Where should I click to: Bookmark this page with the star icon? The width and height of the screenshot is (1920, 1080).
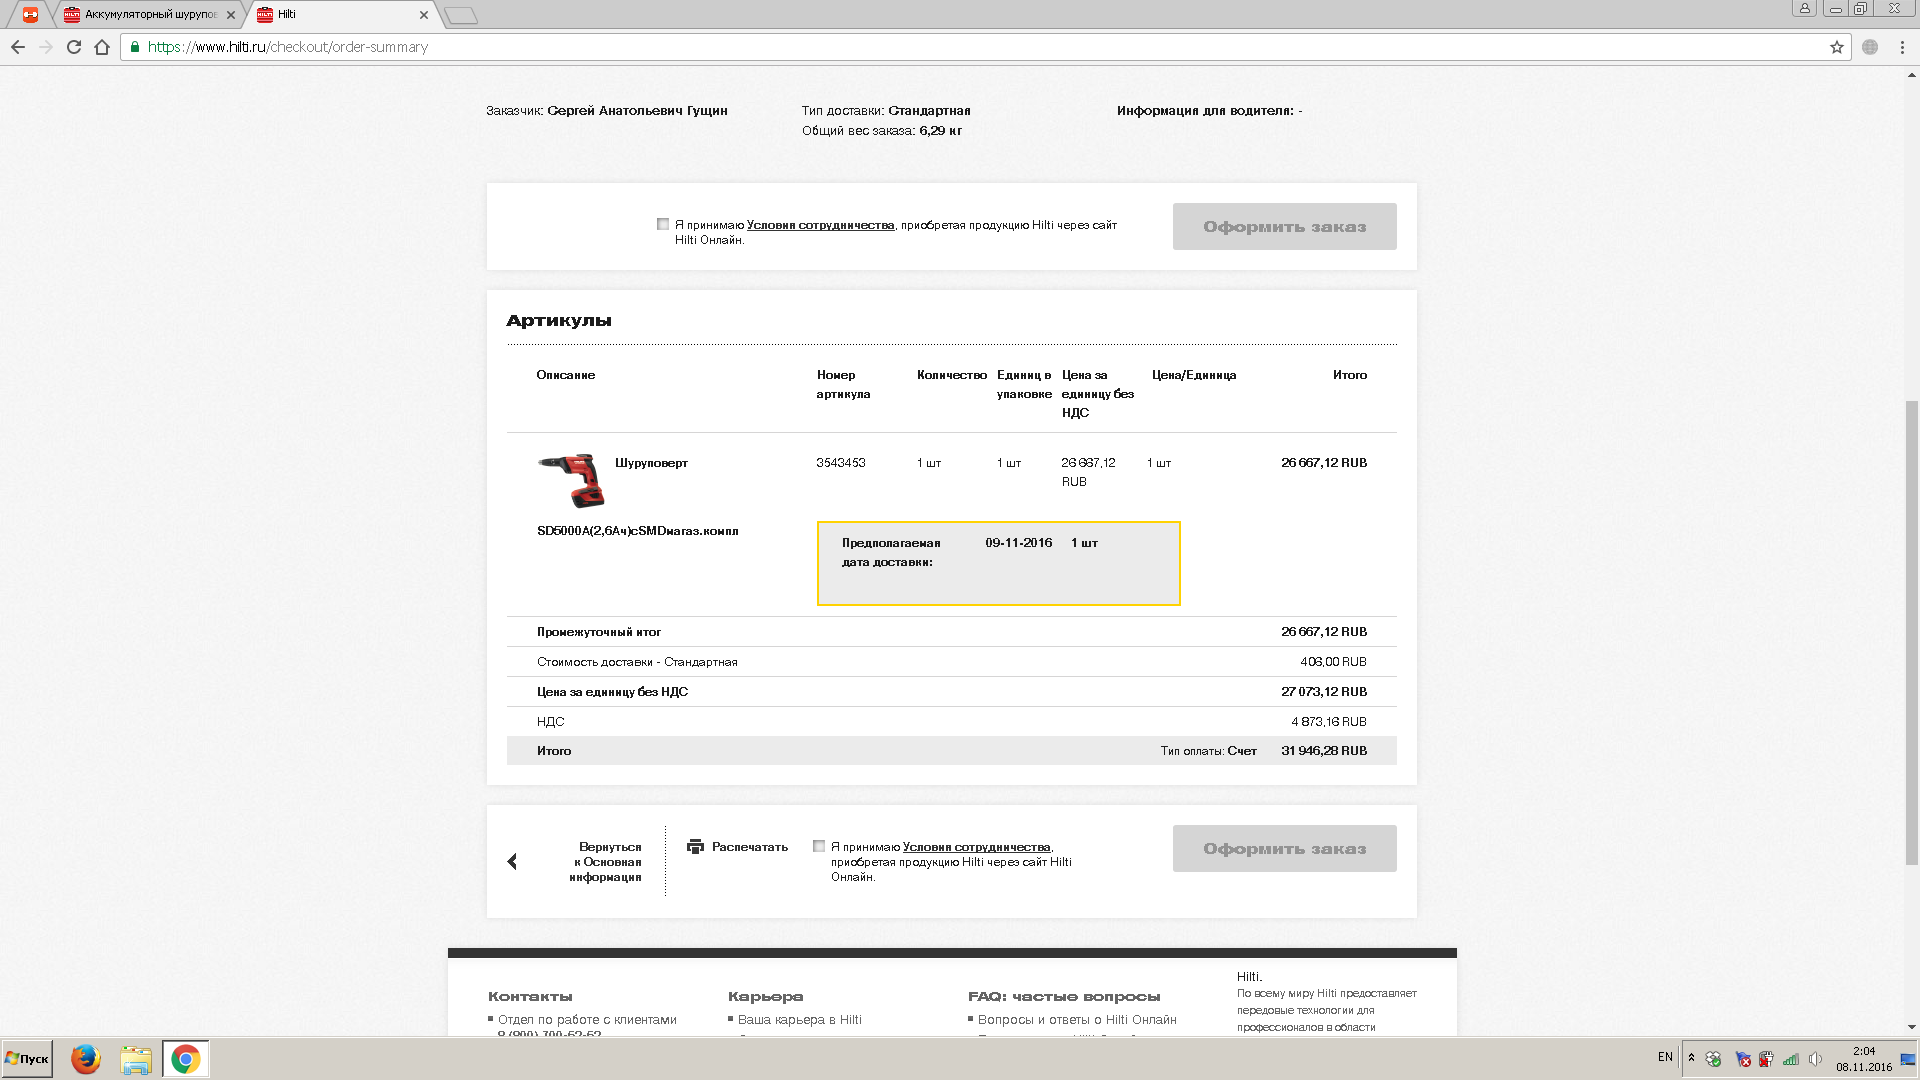click(1837, 47)
